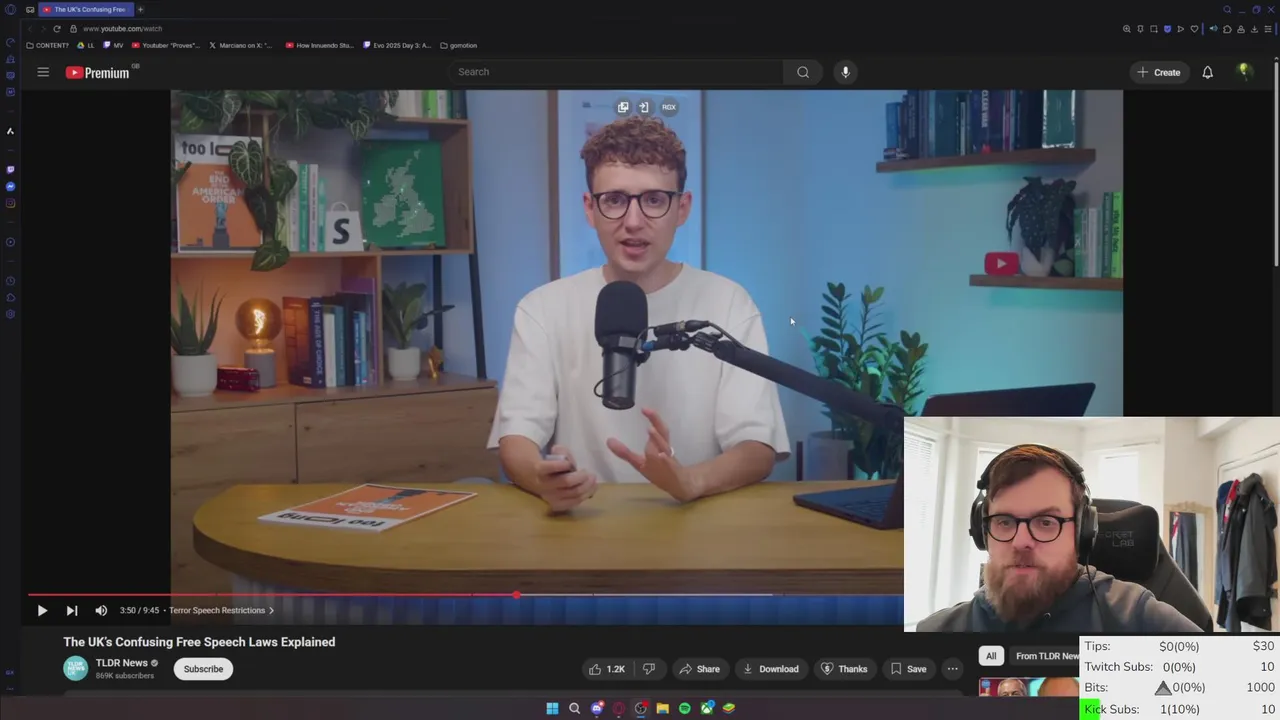Switch to The UK's Confusing Free tab
Image resolution: width=1280 pixels, height=720 pixels.
(85, 9)
